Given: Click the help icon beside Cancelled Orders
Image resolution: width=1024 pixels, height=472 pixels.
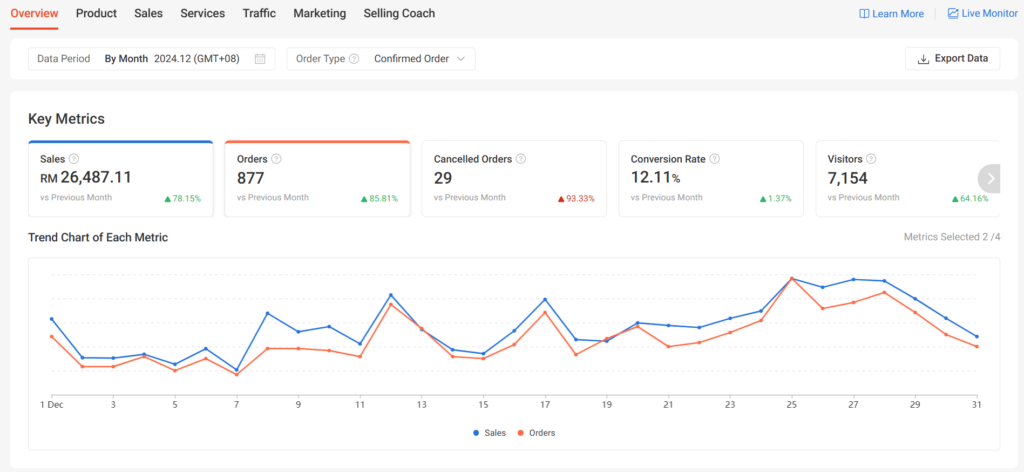Looking at the screenshot, I should (x=521, y=159).
